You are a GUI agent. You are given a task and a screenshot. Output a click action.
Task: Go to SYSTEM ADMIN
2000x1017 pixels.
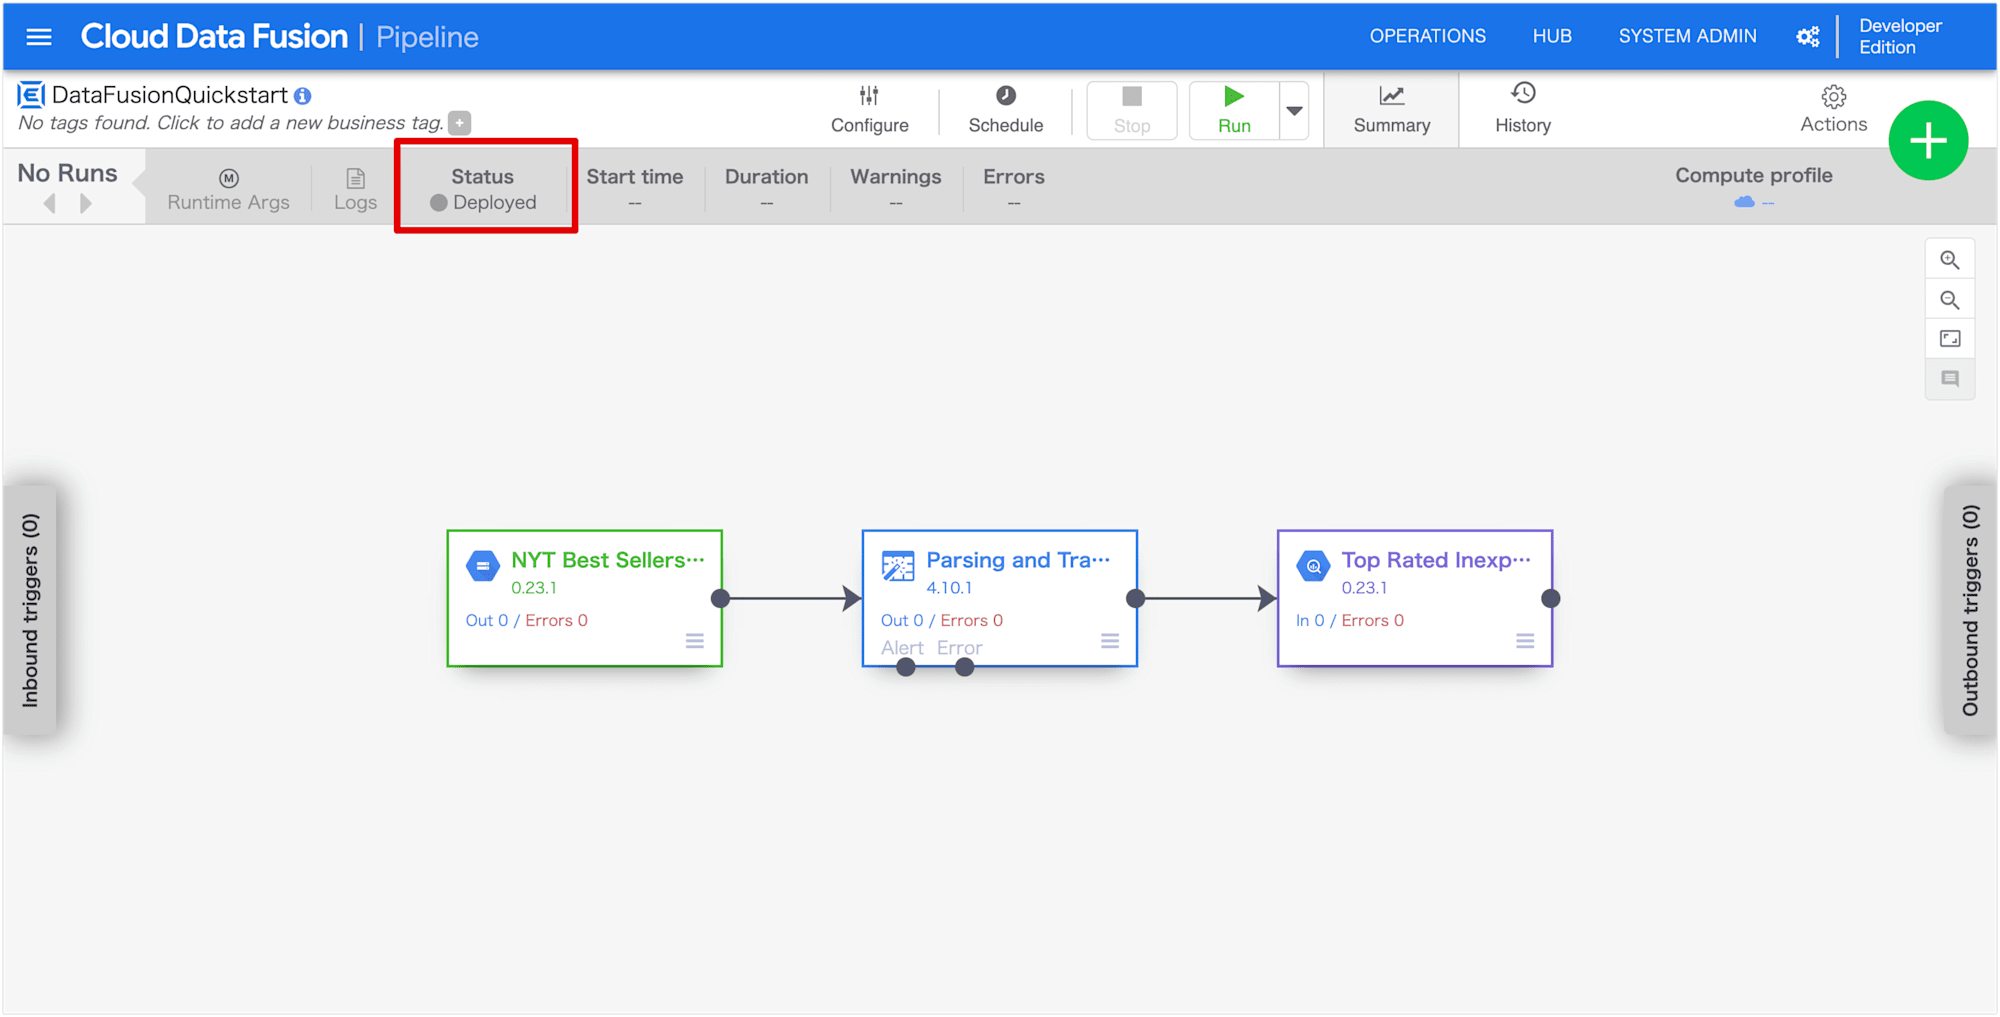pos(1687,36)
